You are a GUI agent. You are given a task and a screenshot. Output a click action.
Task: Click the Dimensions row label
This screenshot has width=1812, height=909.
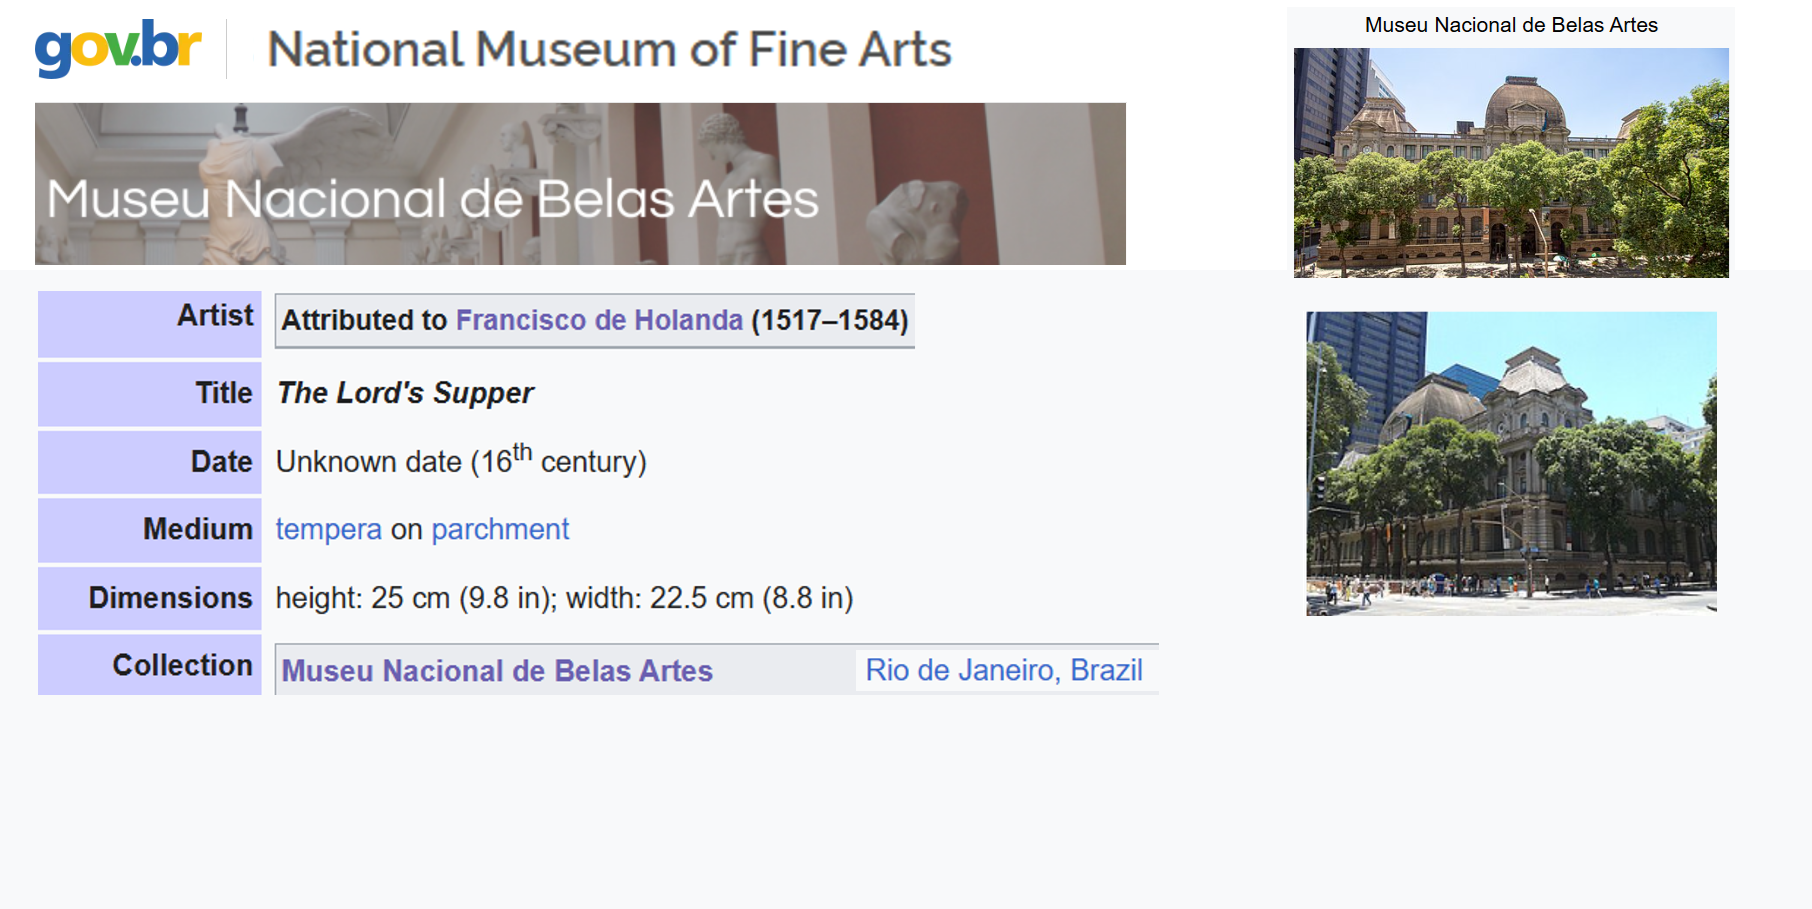click(170, 598)
